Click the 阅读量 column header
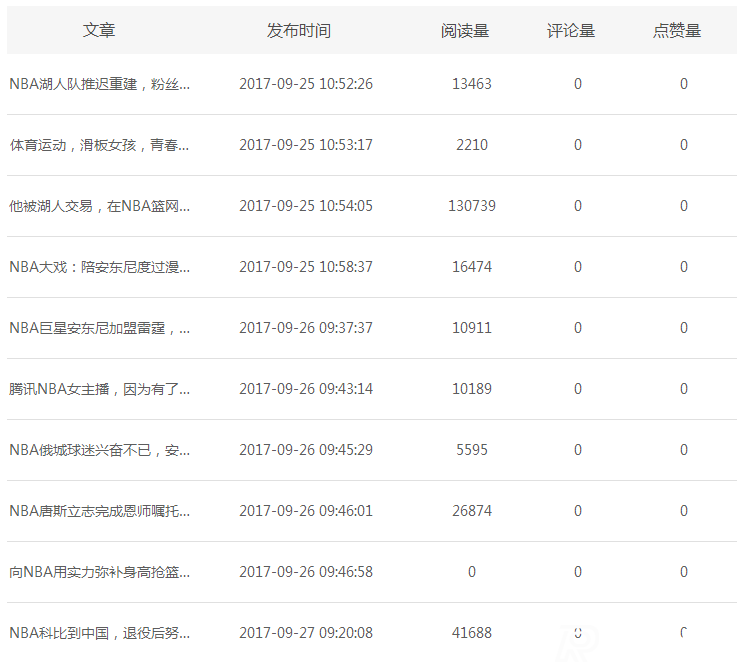741x663 pixels. click(465, 31)
